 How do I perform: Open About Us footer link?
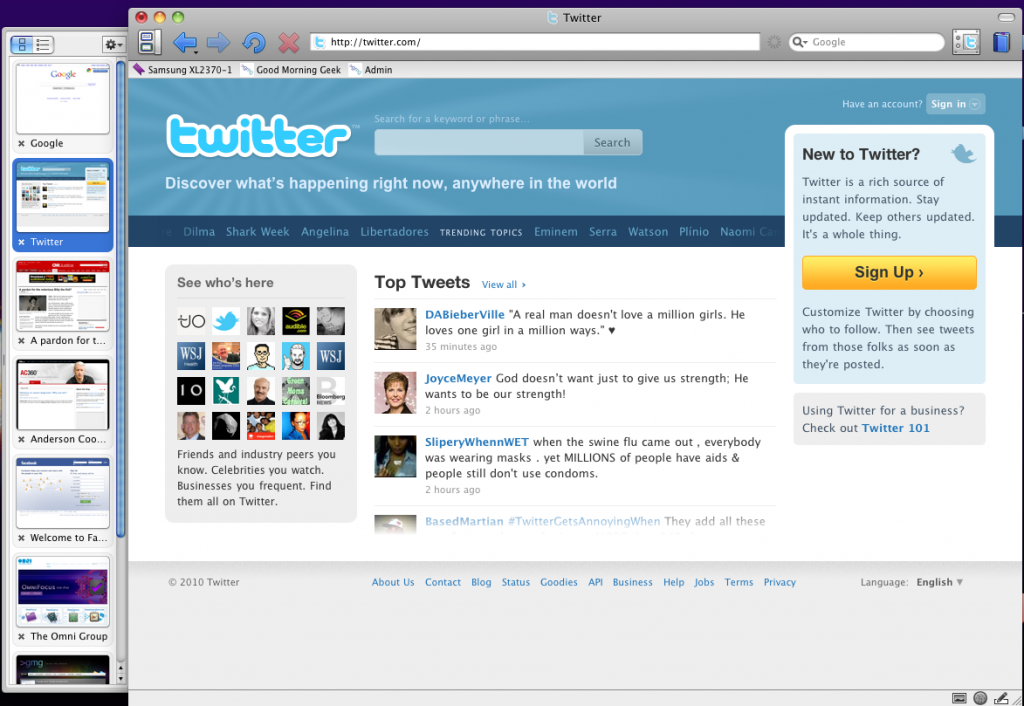[x=393, y=582]
